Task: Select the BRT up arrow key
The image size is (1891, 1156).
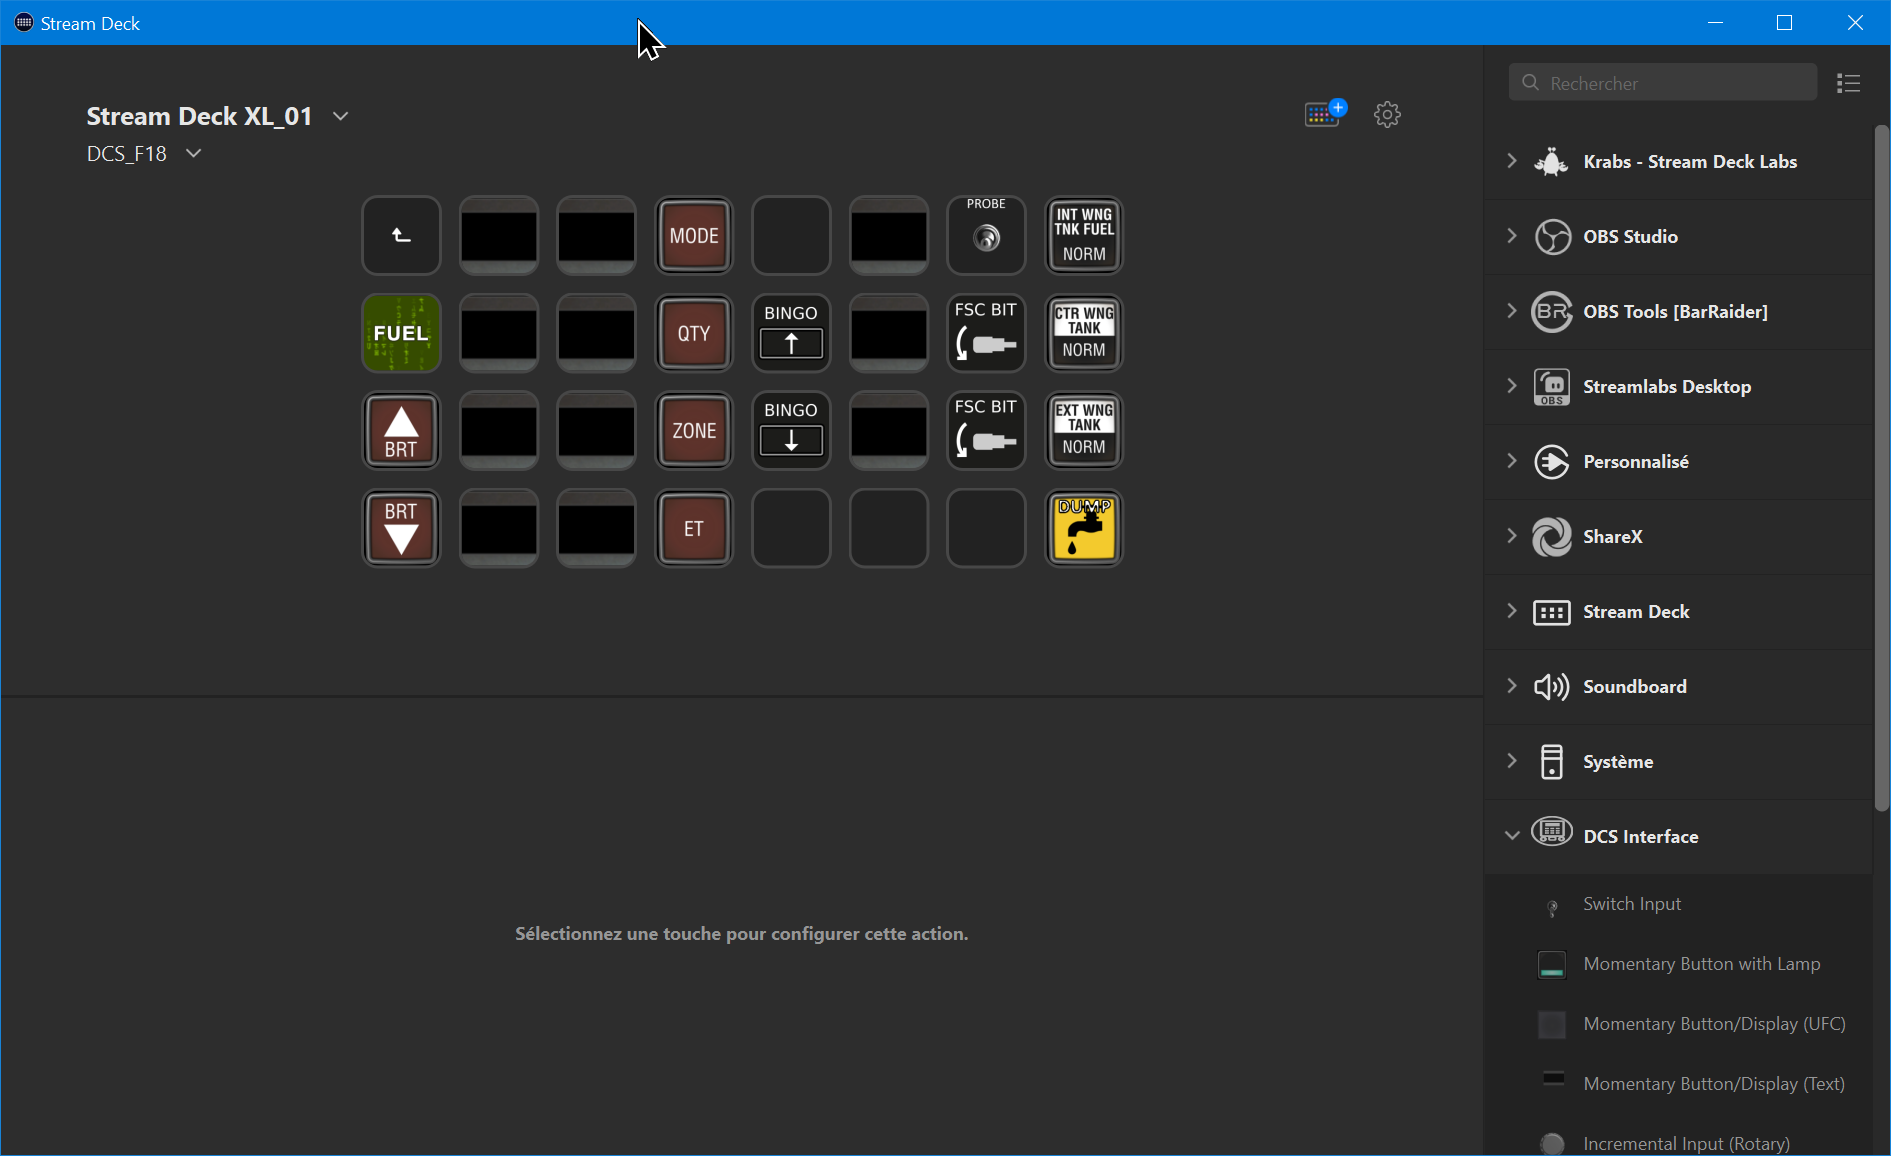Action: (x=401, y=431)
